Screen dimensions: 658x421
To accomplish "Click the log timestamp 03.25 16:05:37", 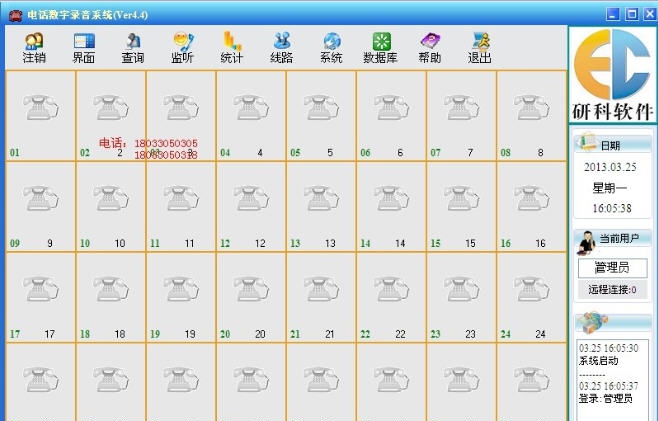I will point(609,386).
